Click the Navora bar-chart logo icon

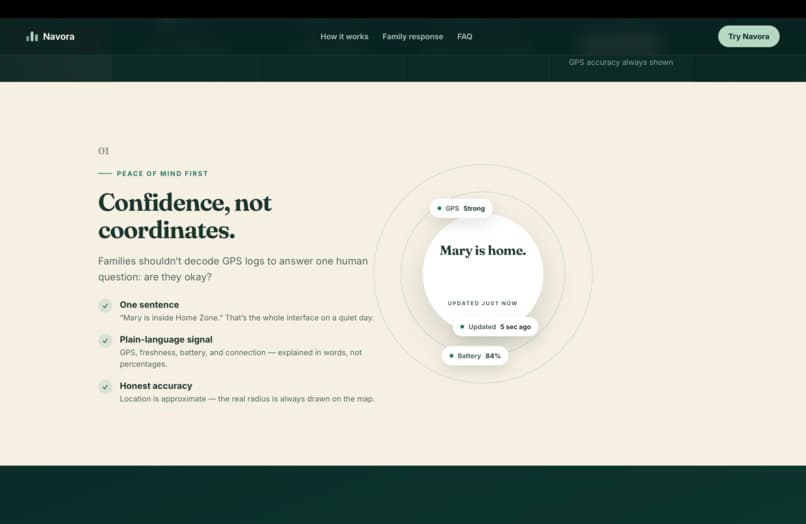pyautogui.click(x=32, y=37)
